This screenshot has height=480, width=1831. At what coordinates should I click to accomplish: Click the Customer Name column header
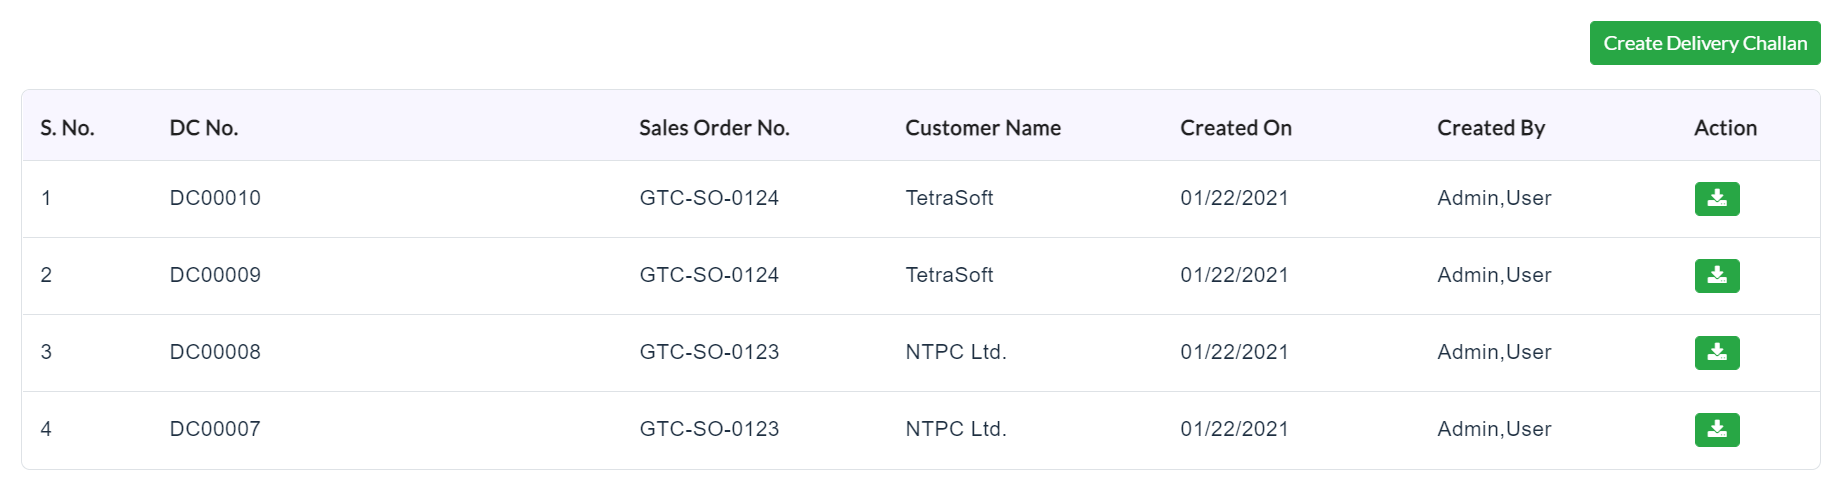click(983, 128)
